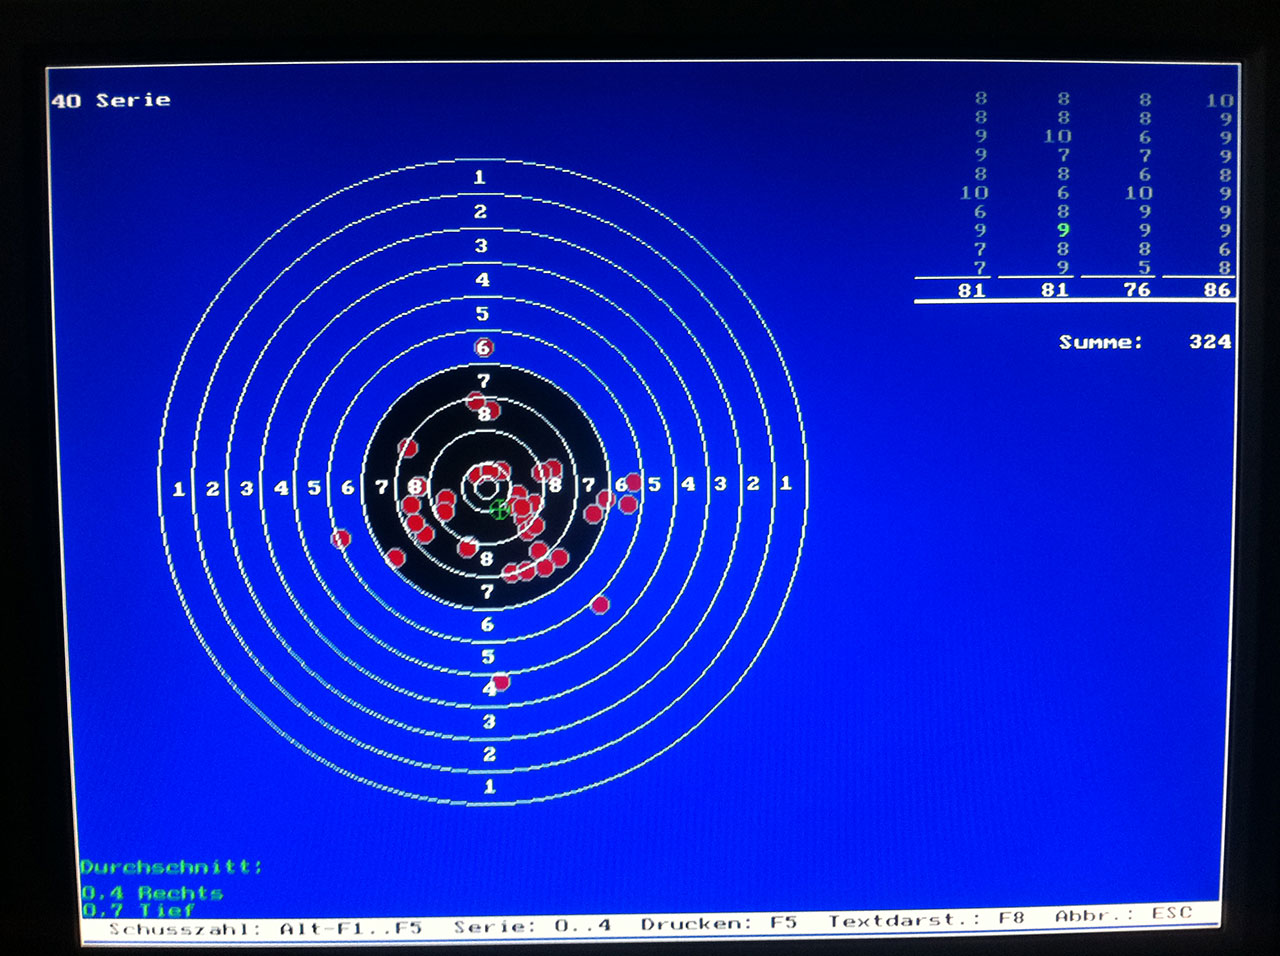Screen dimensions: 1280x956
Task: Click the lone shot hole below-right of black area
Action: coord(600,604)
